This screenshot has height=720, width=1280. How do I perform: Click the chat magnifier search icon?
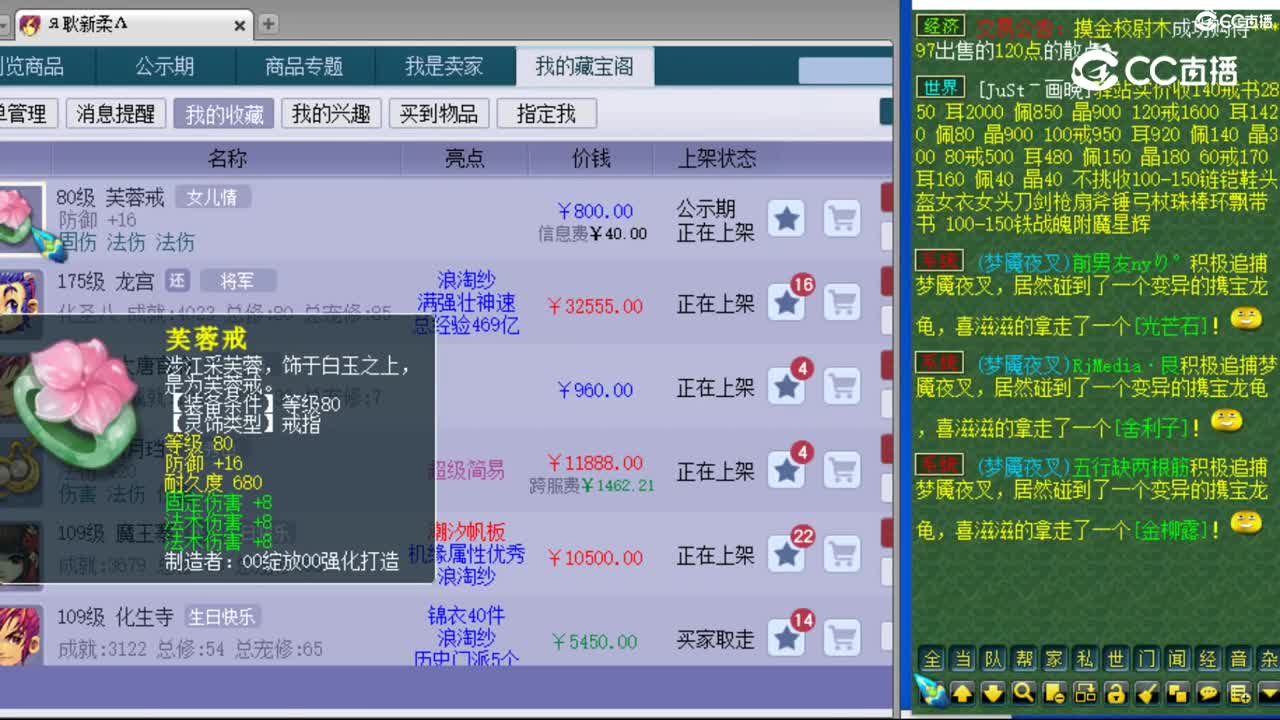1024,692
